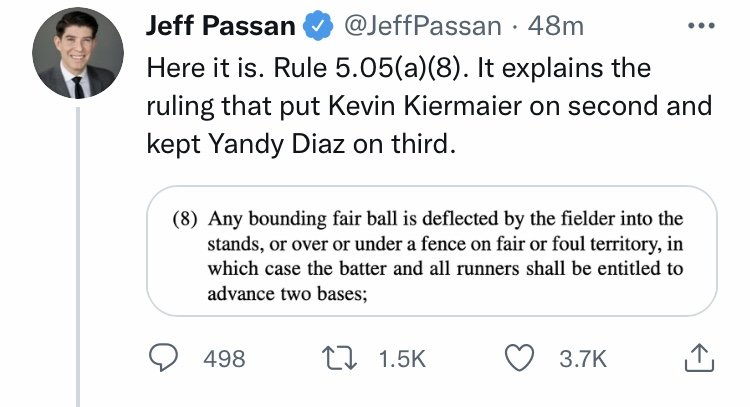The height and width of the screenshot is (407, 750).
Task: Select the tweet text about Rule 5.05(a)(8)
Action: tap(429, 106)
